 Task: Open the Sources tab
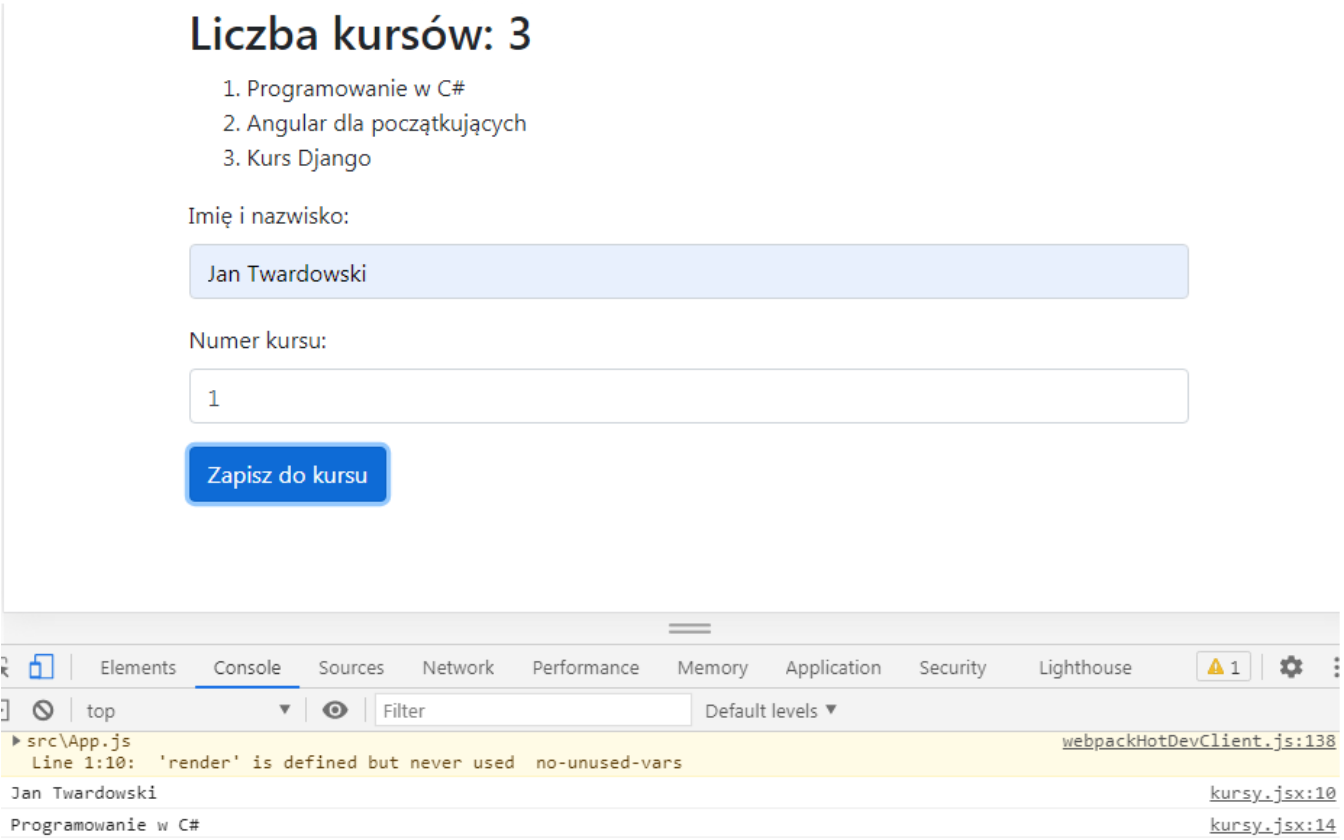coord(351,668)
